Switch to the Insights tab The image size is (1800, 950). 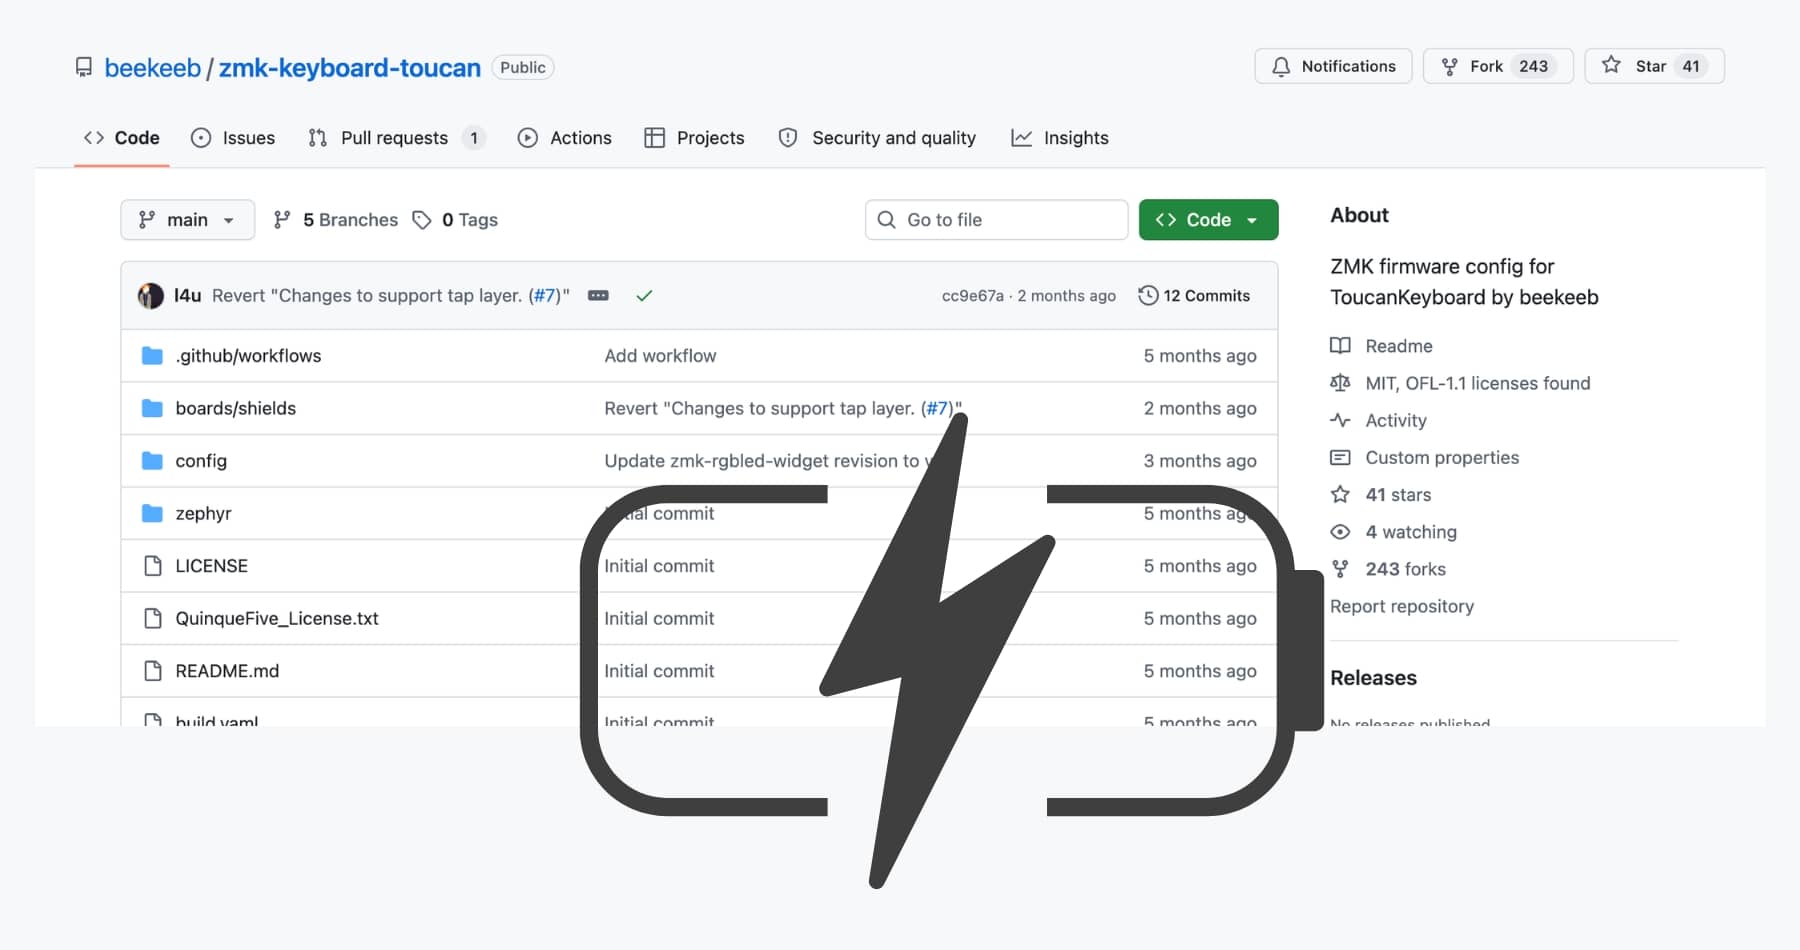click(1060, 138)
